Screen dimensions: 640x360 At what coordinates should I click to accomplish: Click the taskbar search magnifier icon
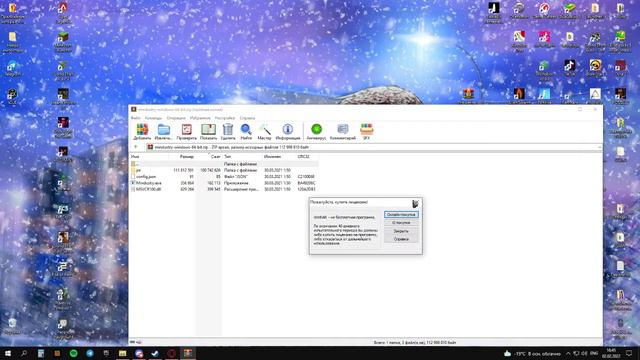click(x=24, y=353)
